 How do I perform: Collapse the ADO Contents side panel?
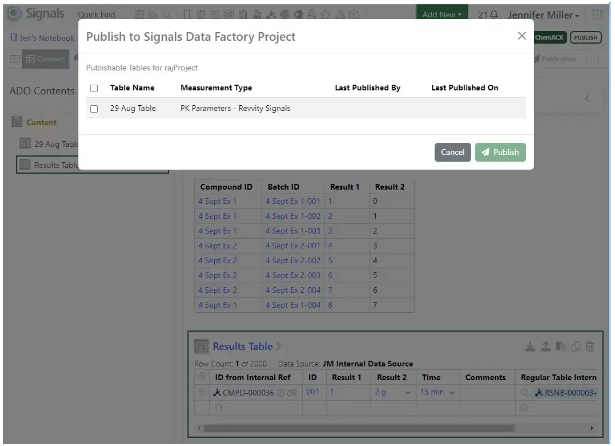coord(586,98)
